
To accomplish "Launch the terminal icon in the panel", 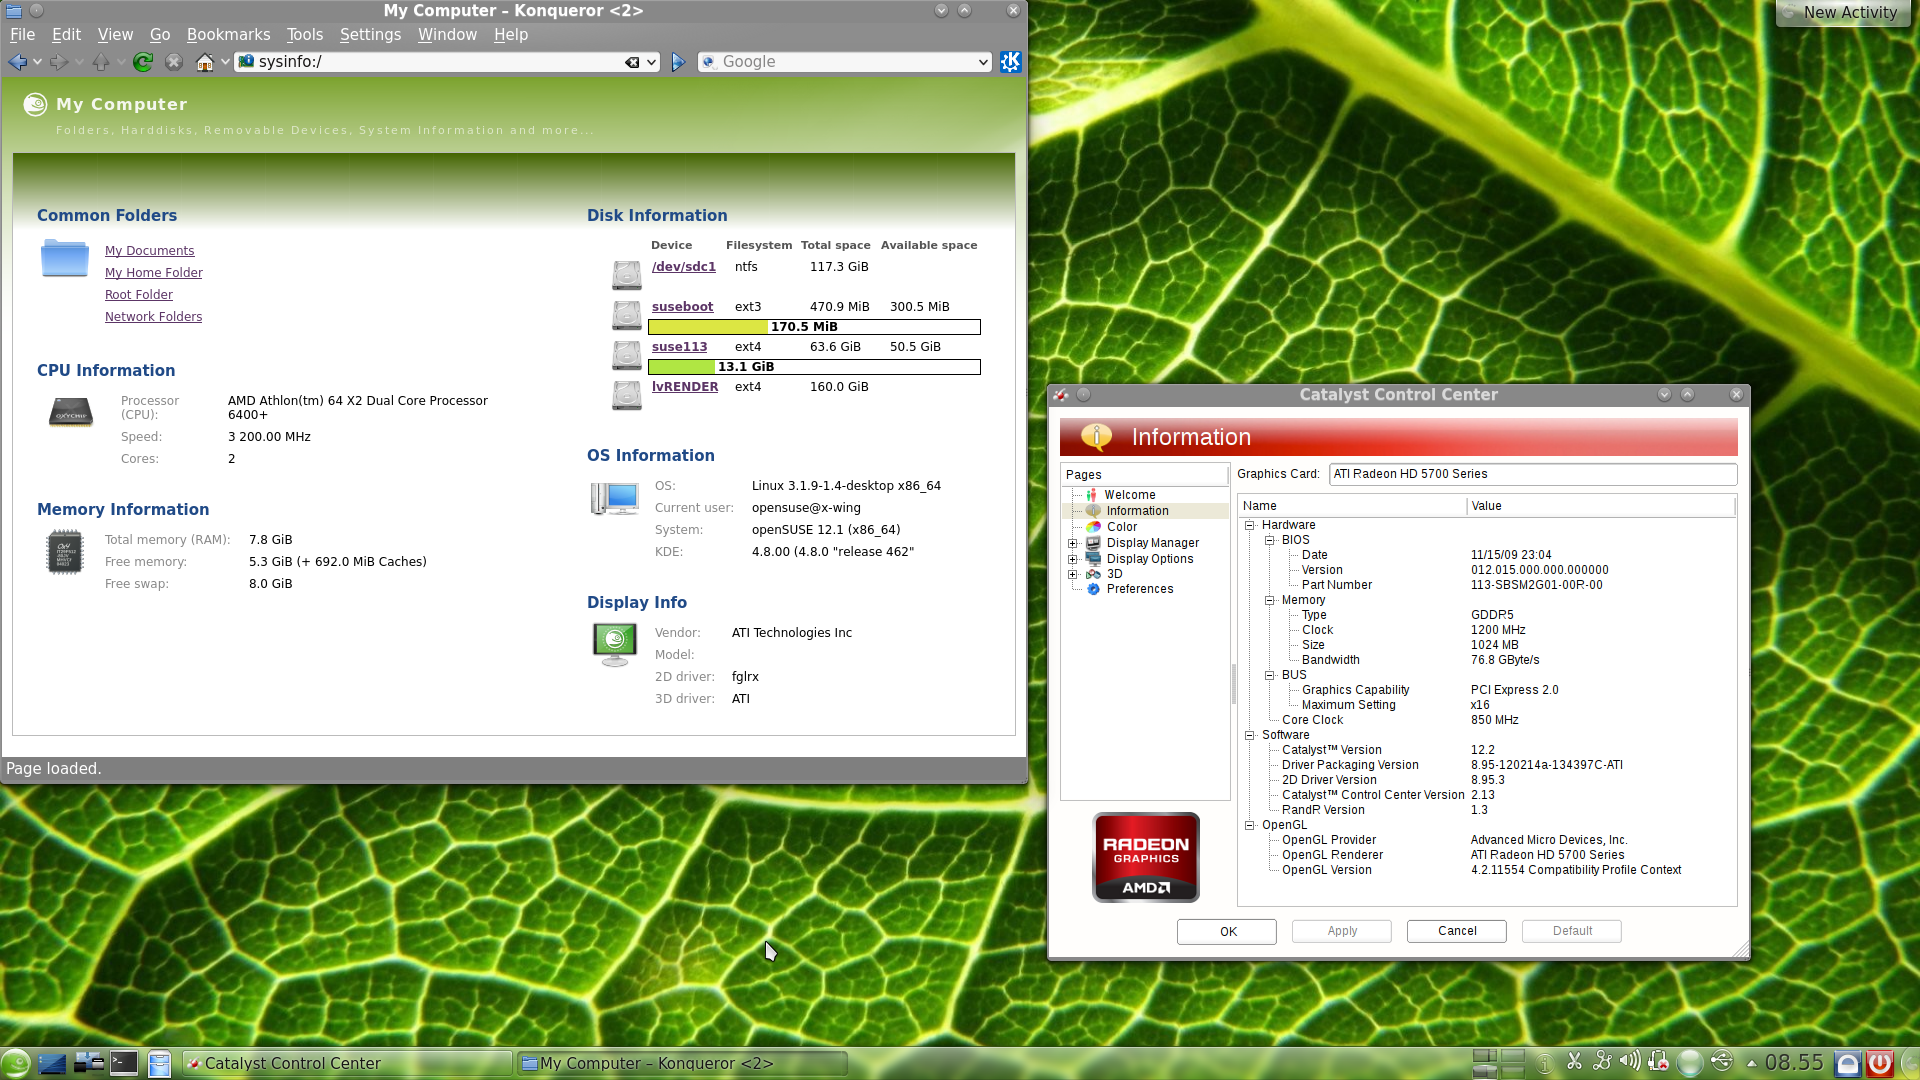I will click(x=124, y=1063).
